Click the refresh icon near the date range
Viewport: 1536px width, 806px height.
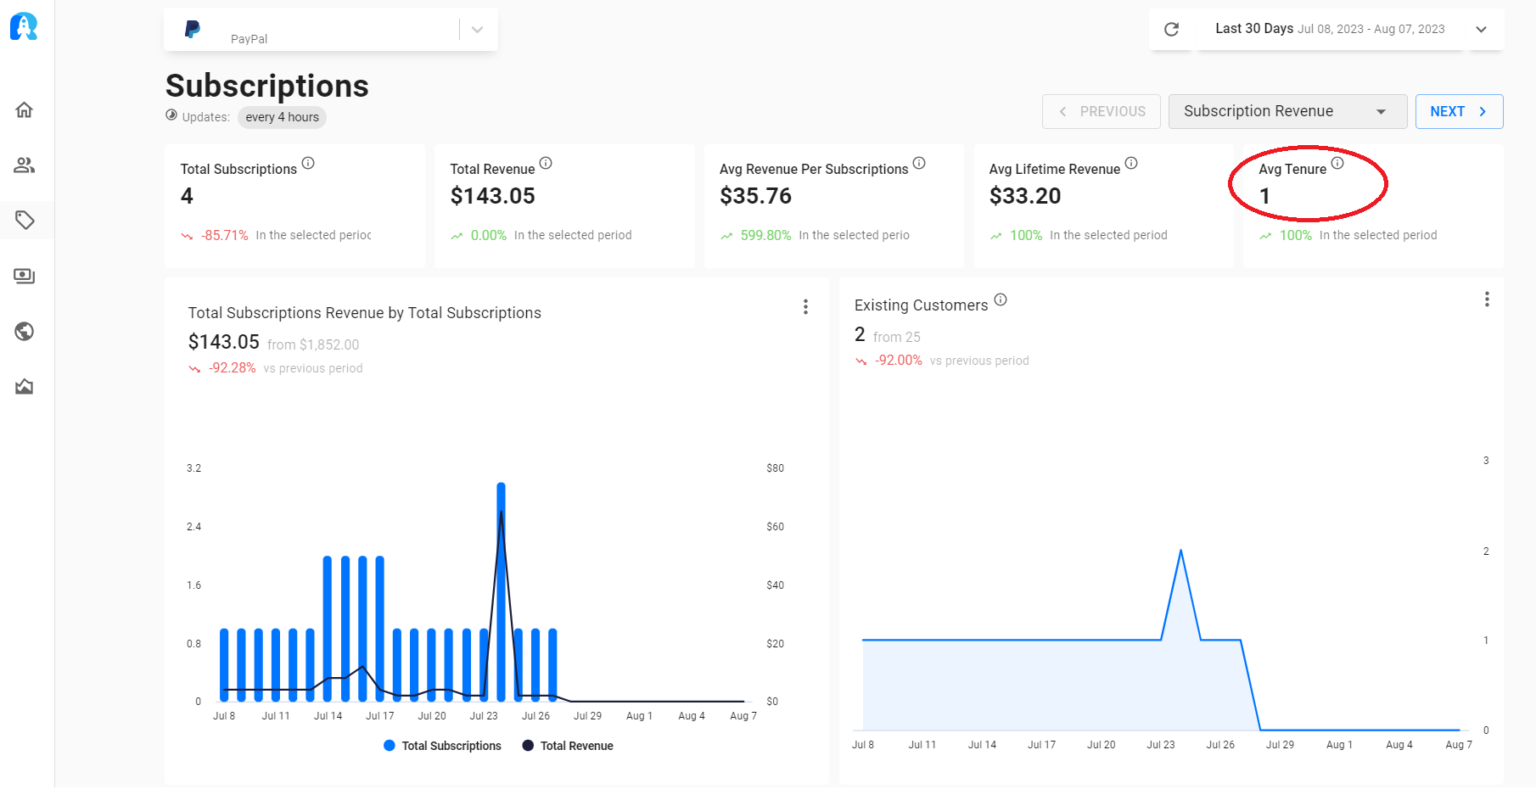pos(1170,29)
